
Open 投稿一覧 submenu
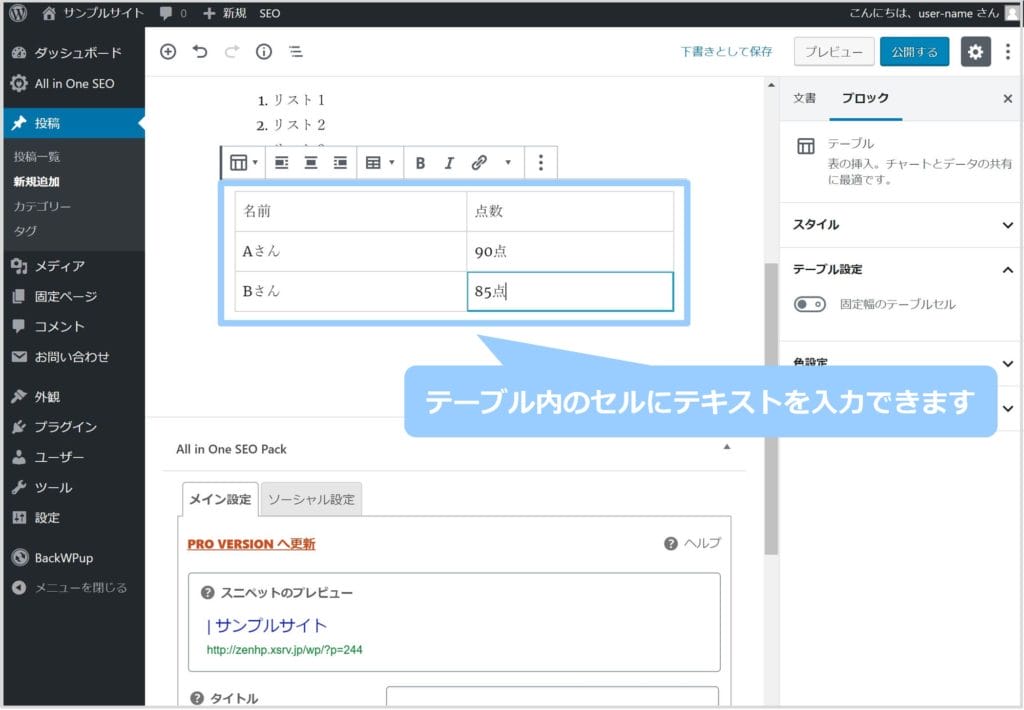(37, 157)
